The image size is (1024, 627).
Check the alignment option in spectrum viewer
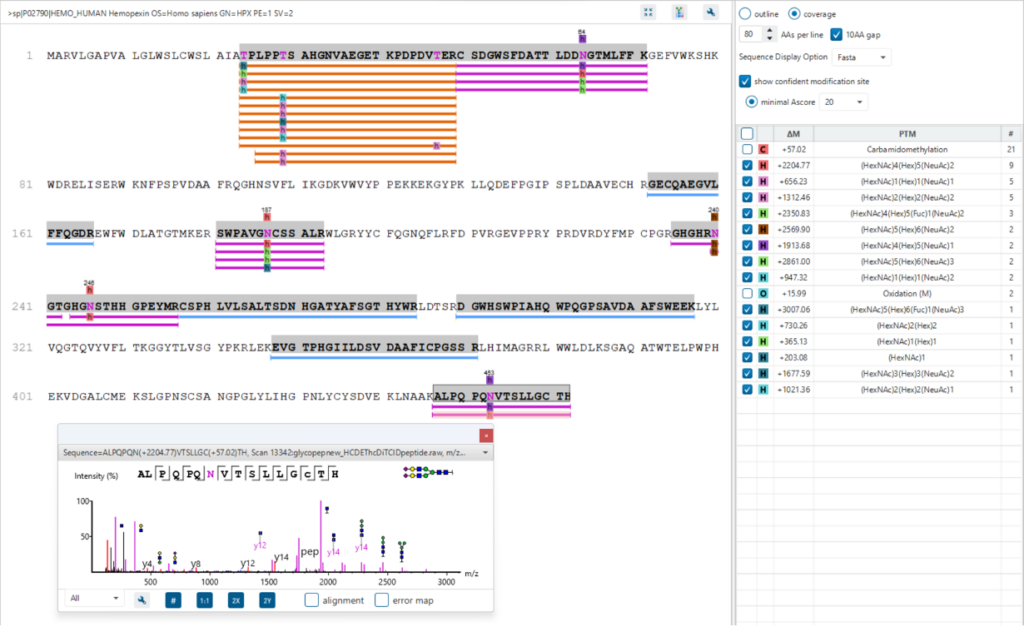point(311,599)
